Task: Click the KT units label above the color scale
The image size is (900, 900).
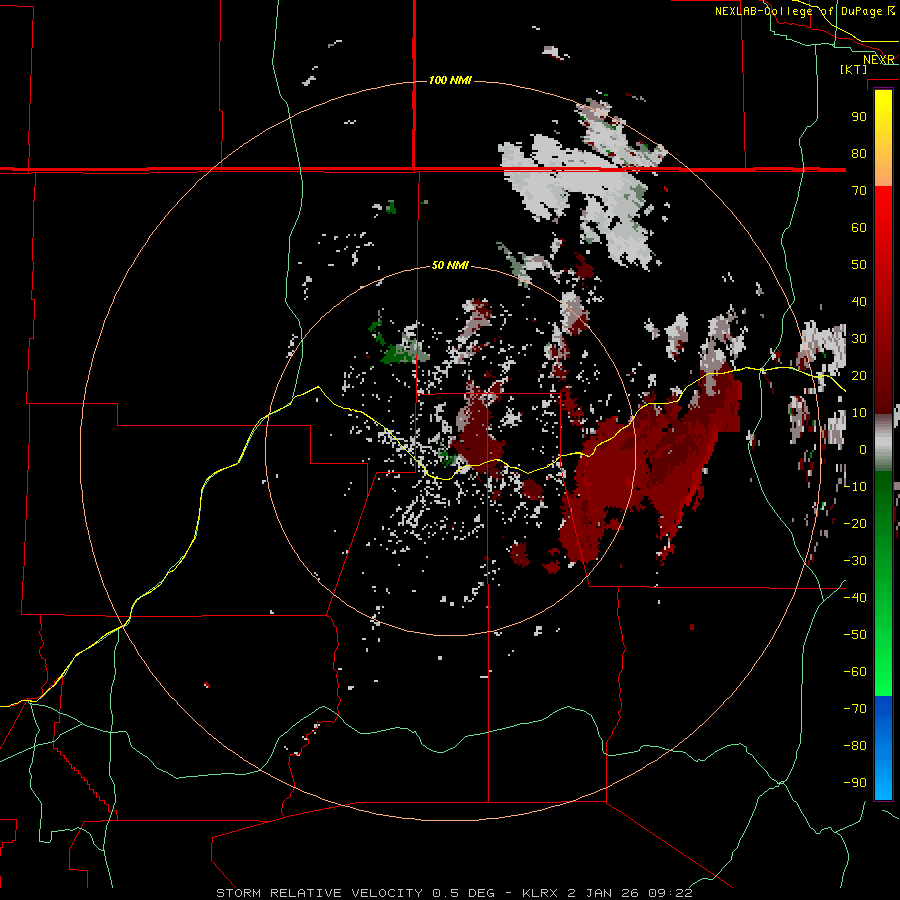Action: [854, 69]
